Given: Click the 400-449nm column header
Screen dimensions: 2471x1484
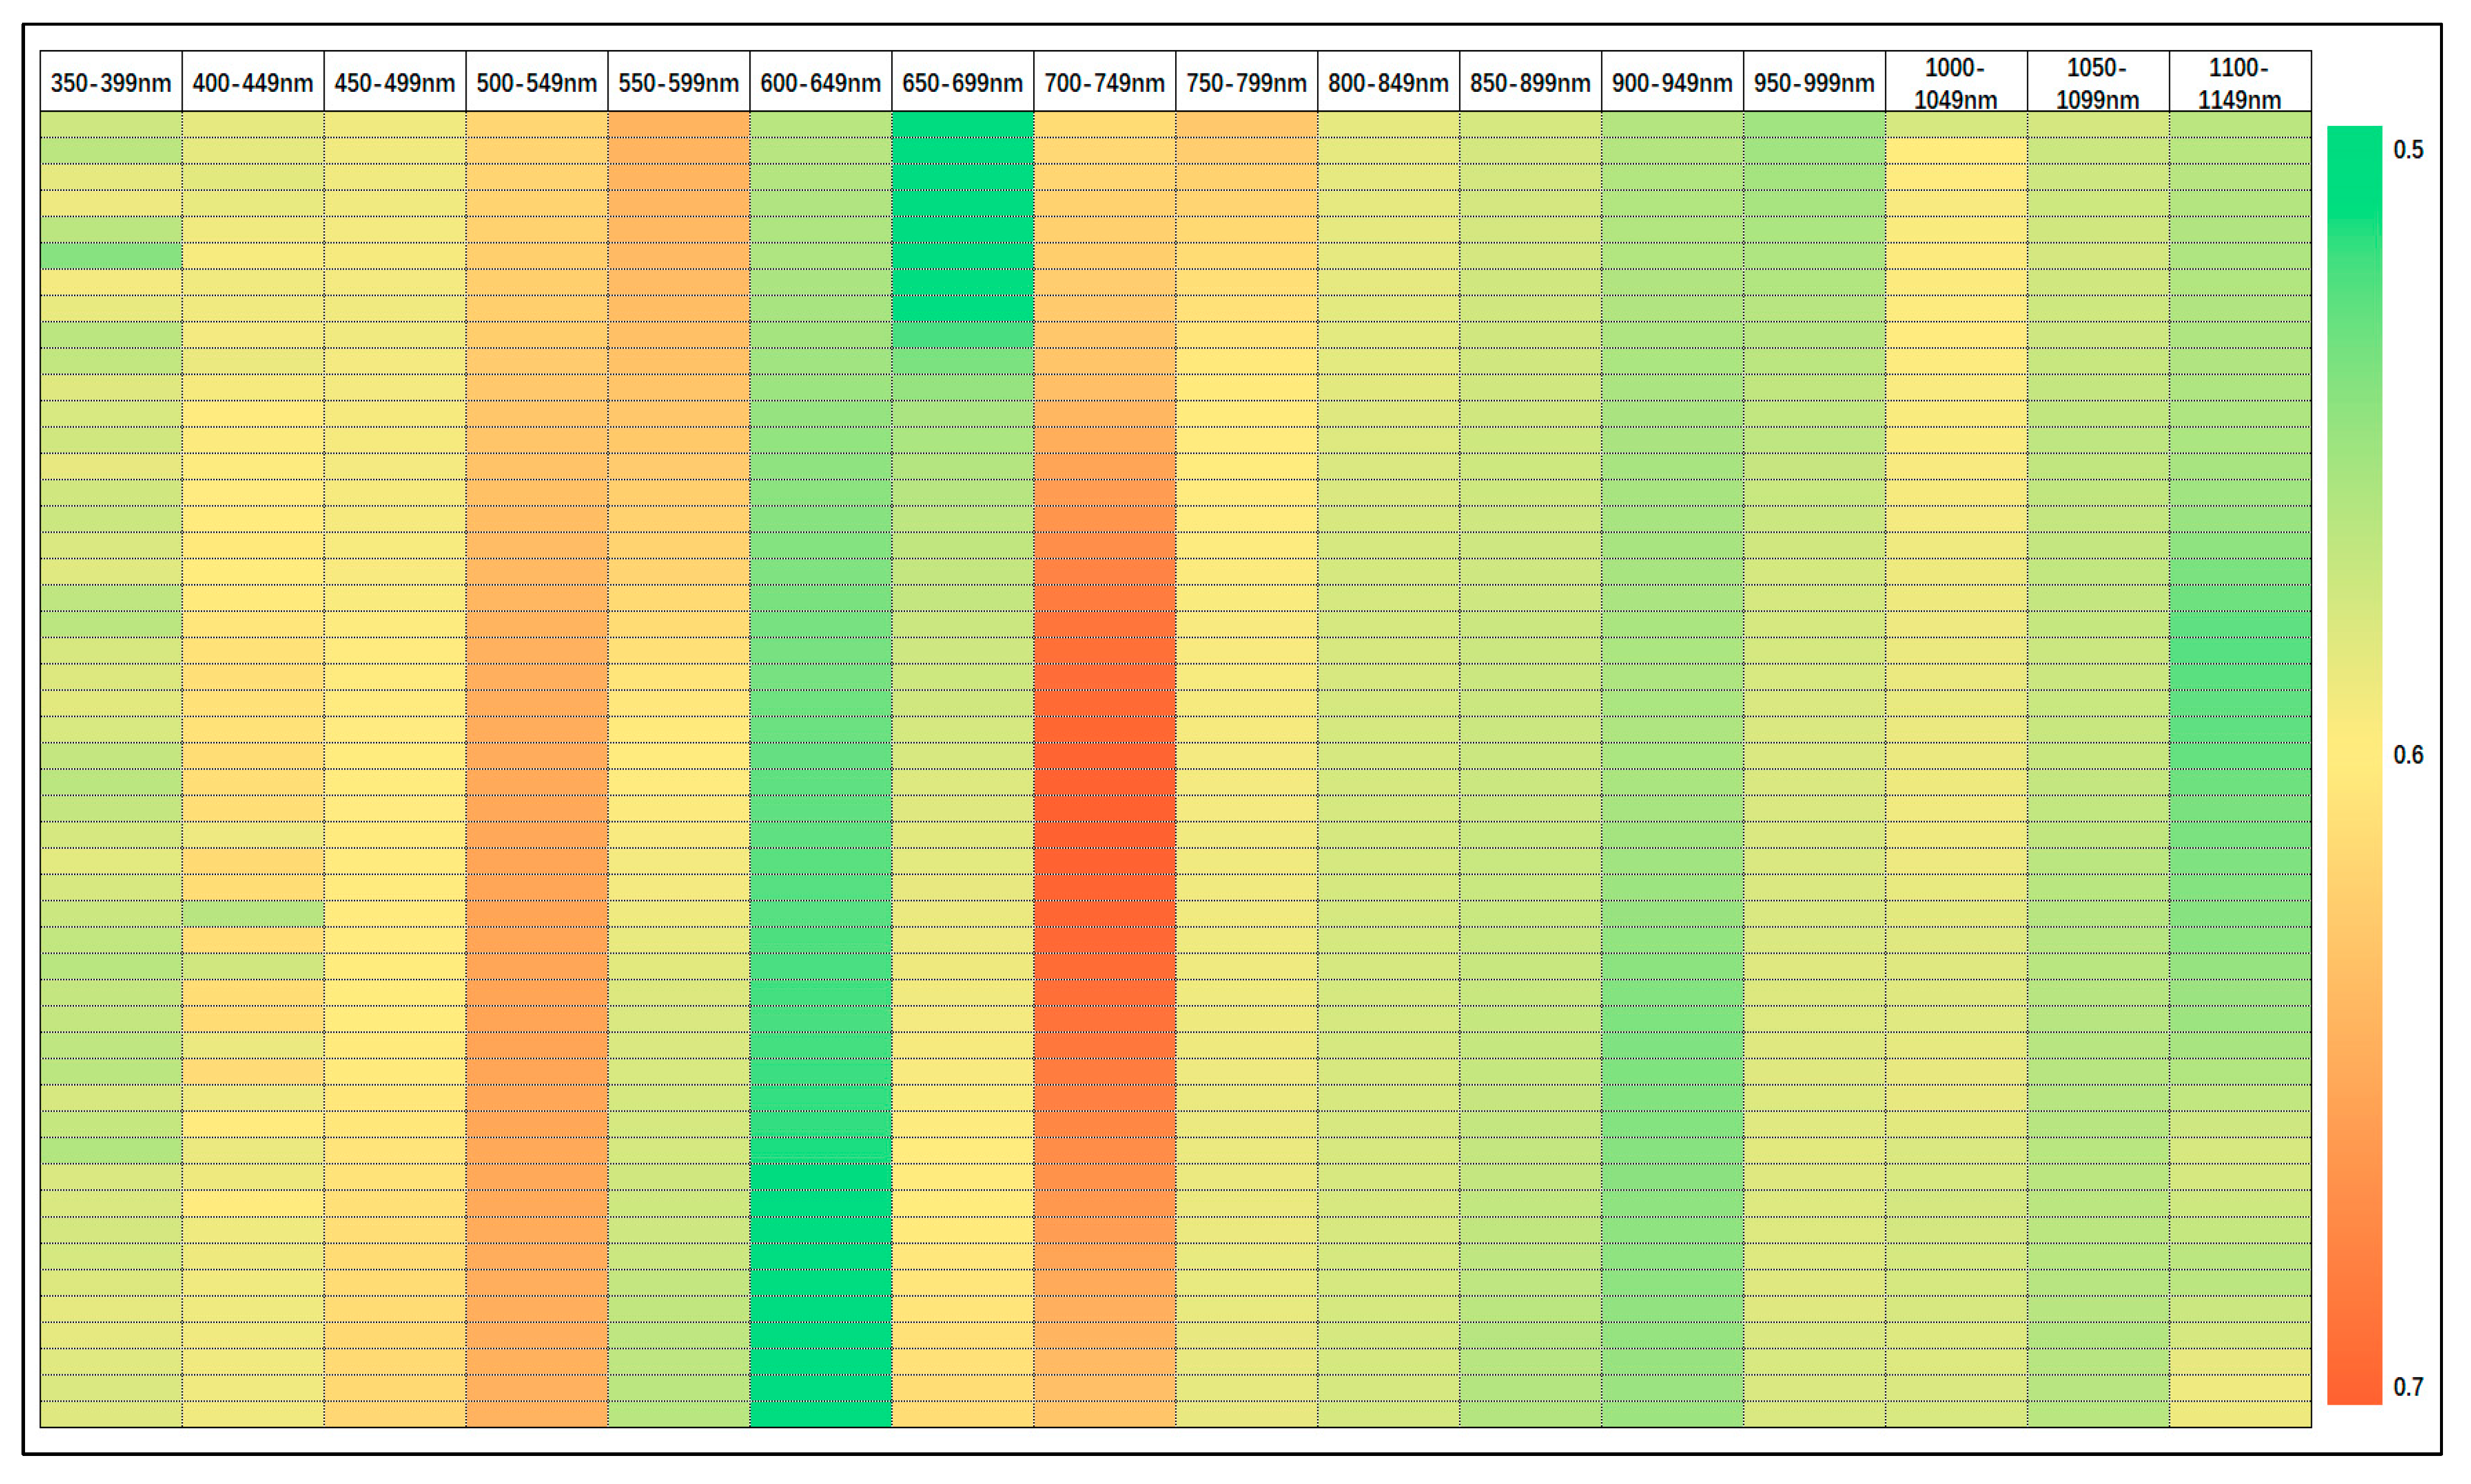Looking at the screenshot, I should (253, 82).
